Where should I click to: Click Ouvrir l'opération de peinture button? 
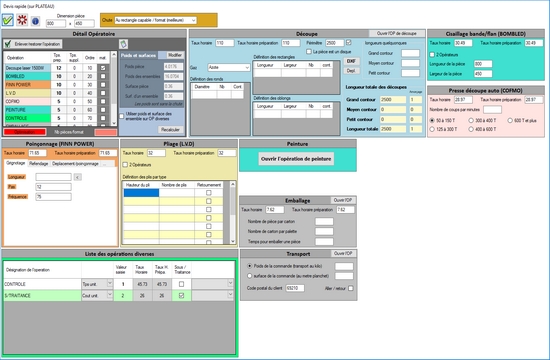click(296, 159)
